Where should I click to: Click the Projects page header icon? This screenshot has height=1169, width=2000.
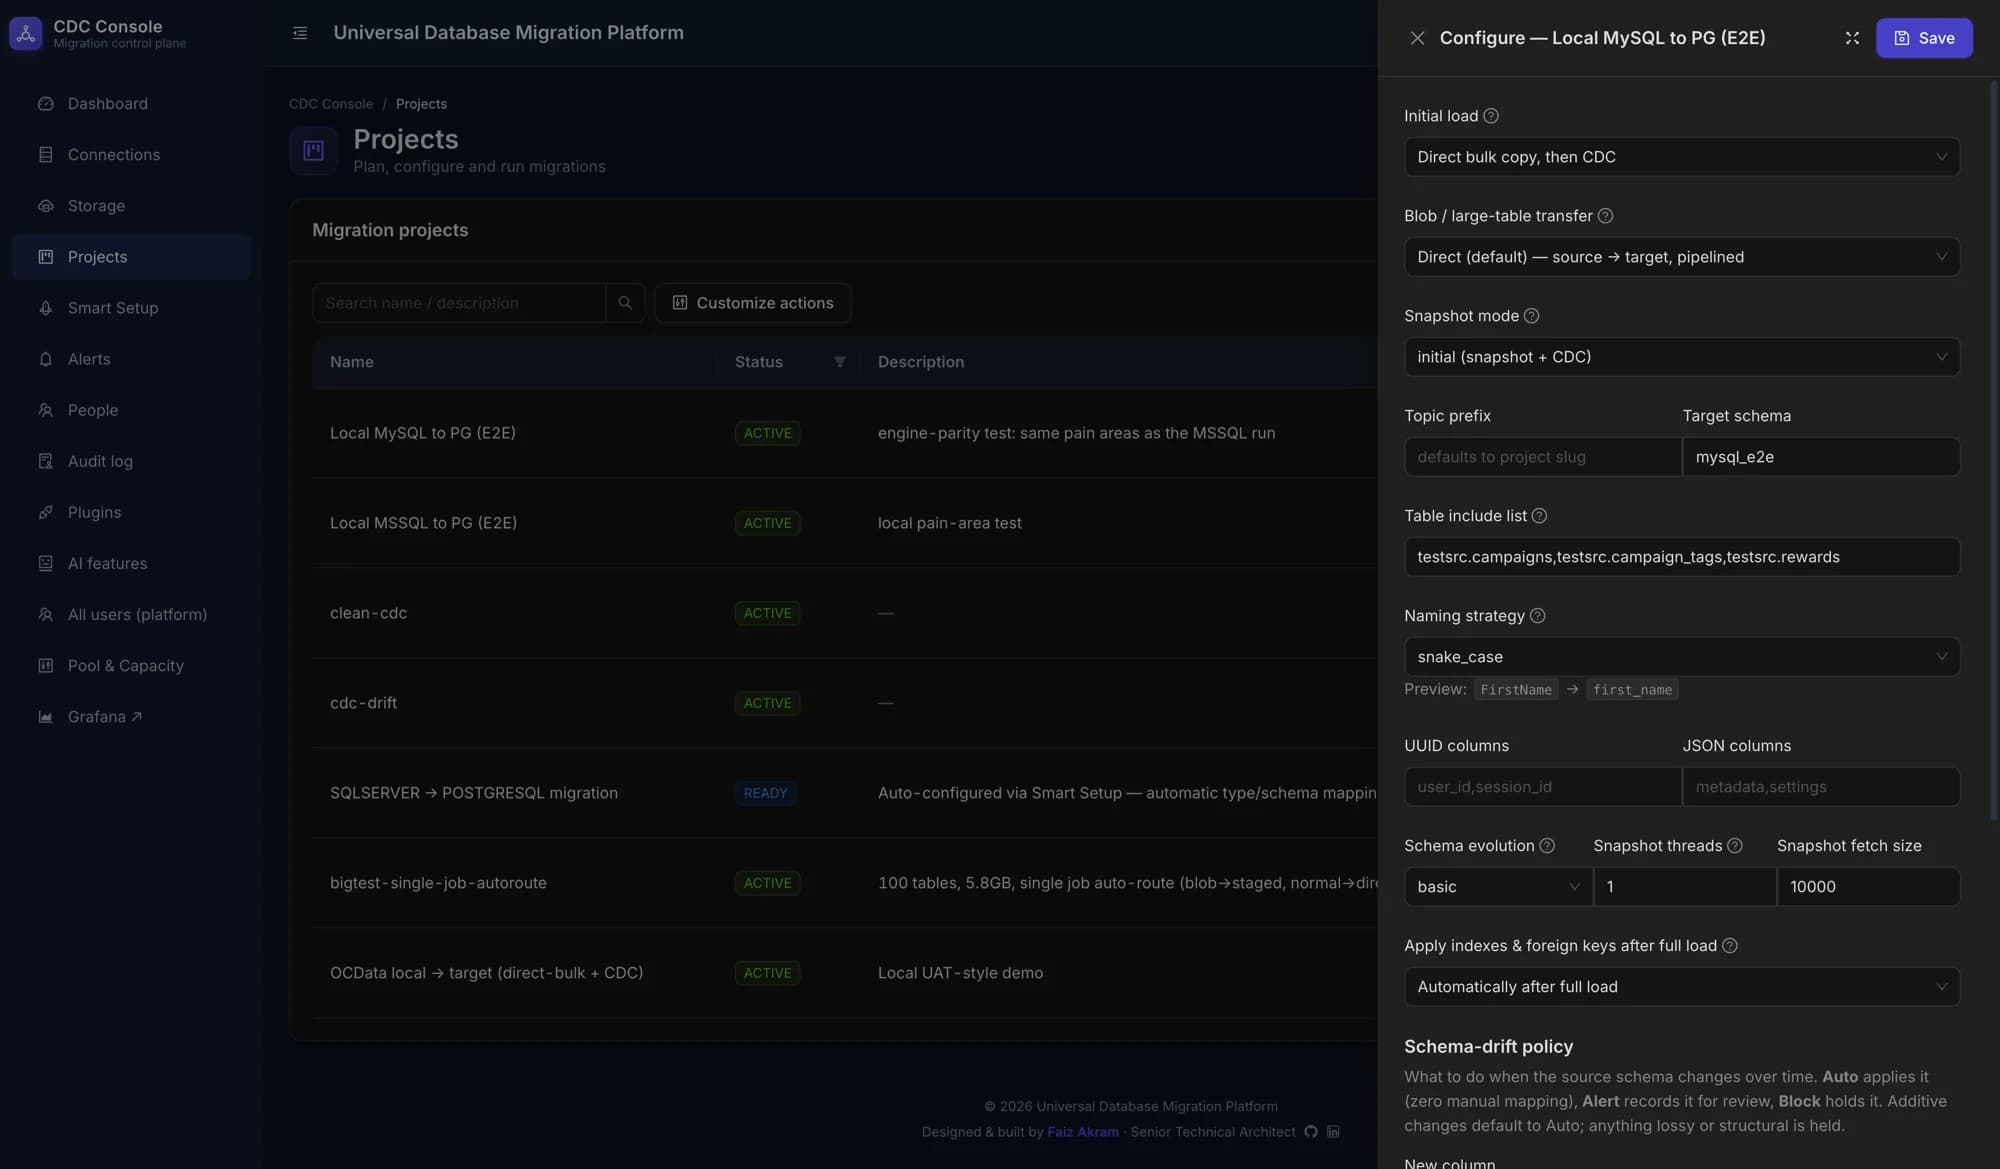pos(313,151)
